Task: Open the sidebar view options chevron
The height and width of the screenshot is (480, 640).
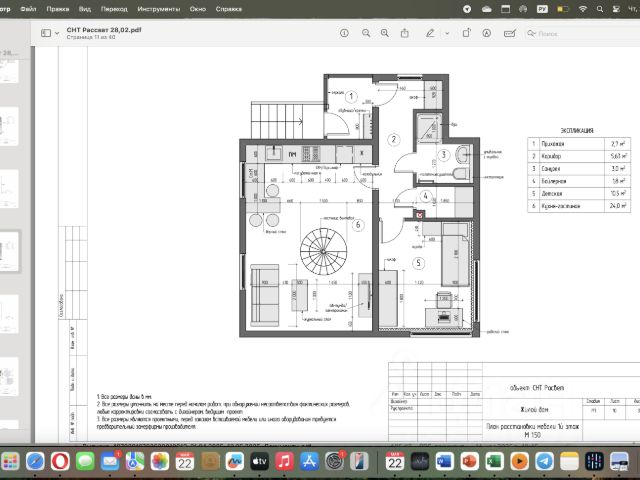Action: pos(57,33)
